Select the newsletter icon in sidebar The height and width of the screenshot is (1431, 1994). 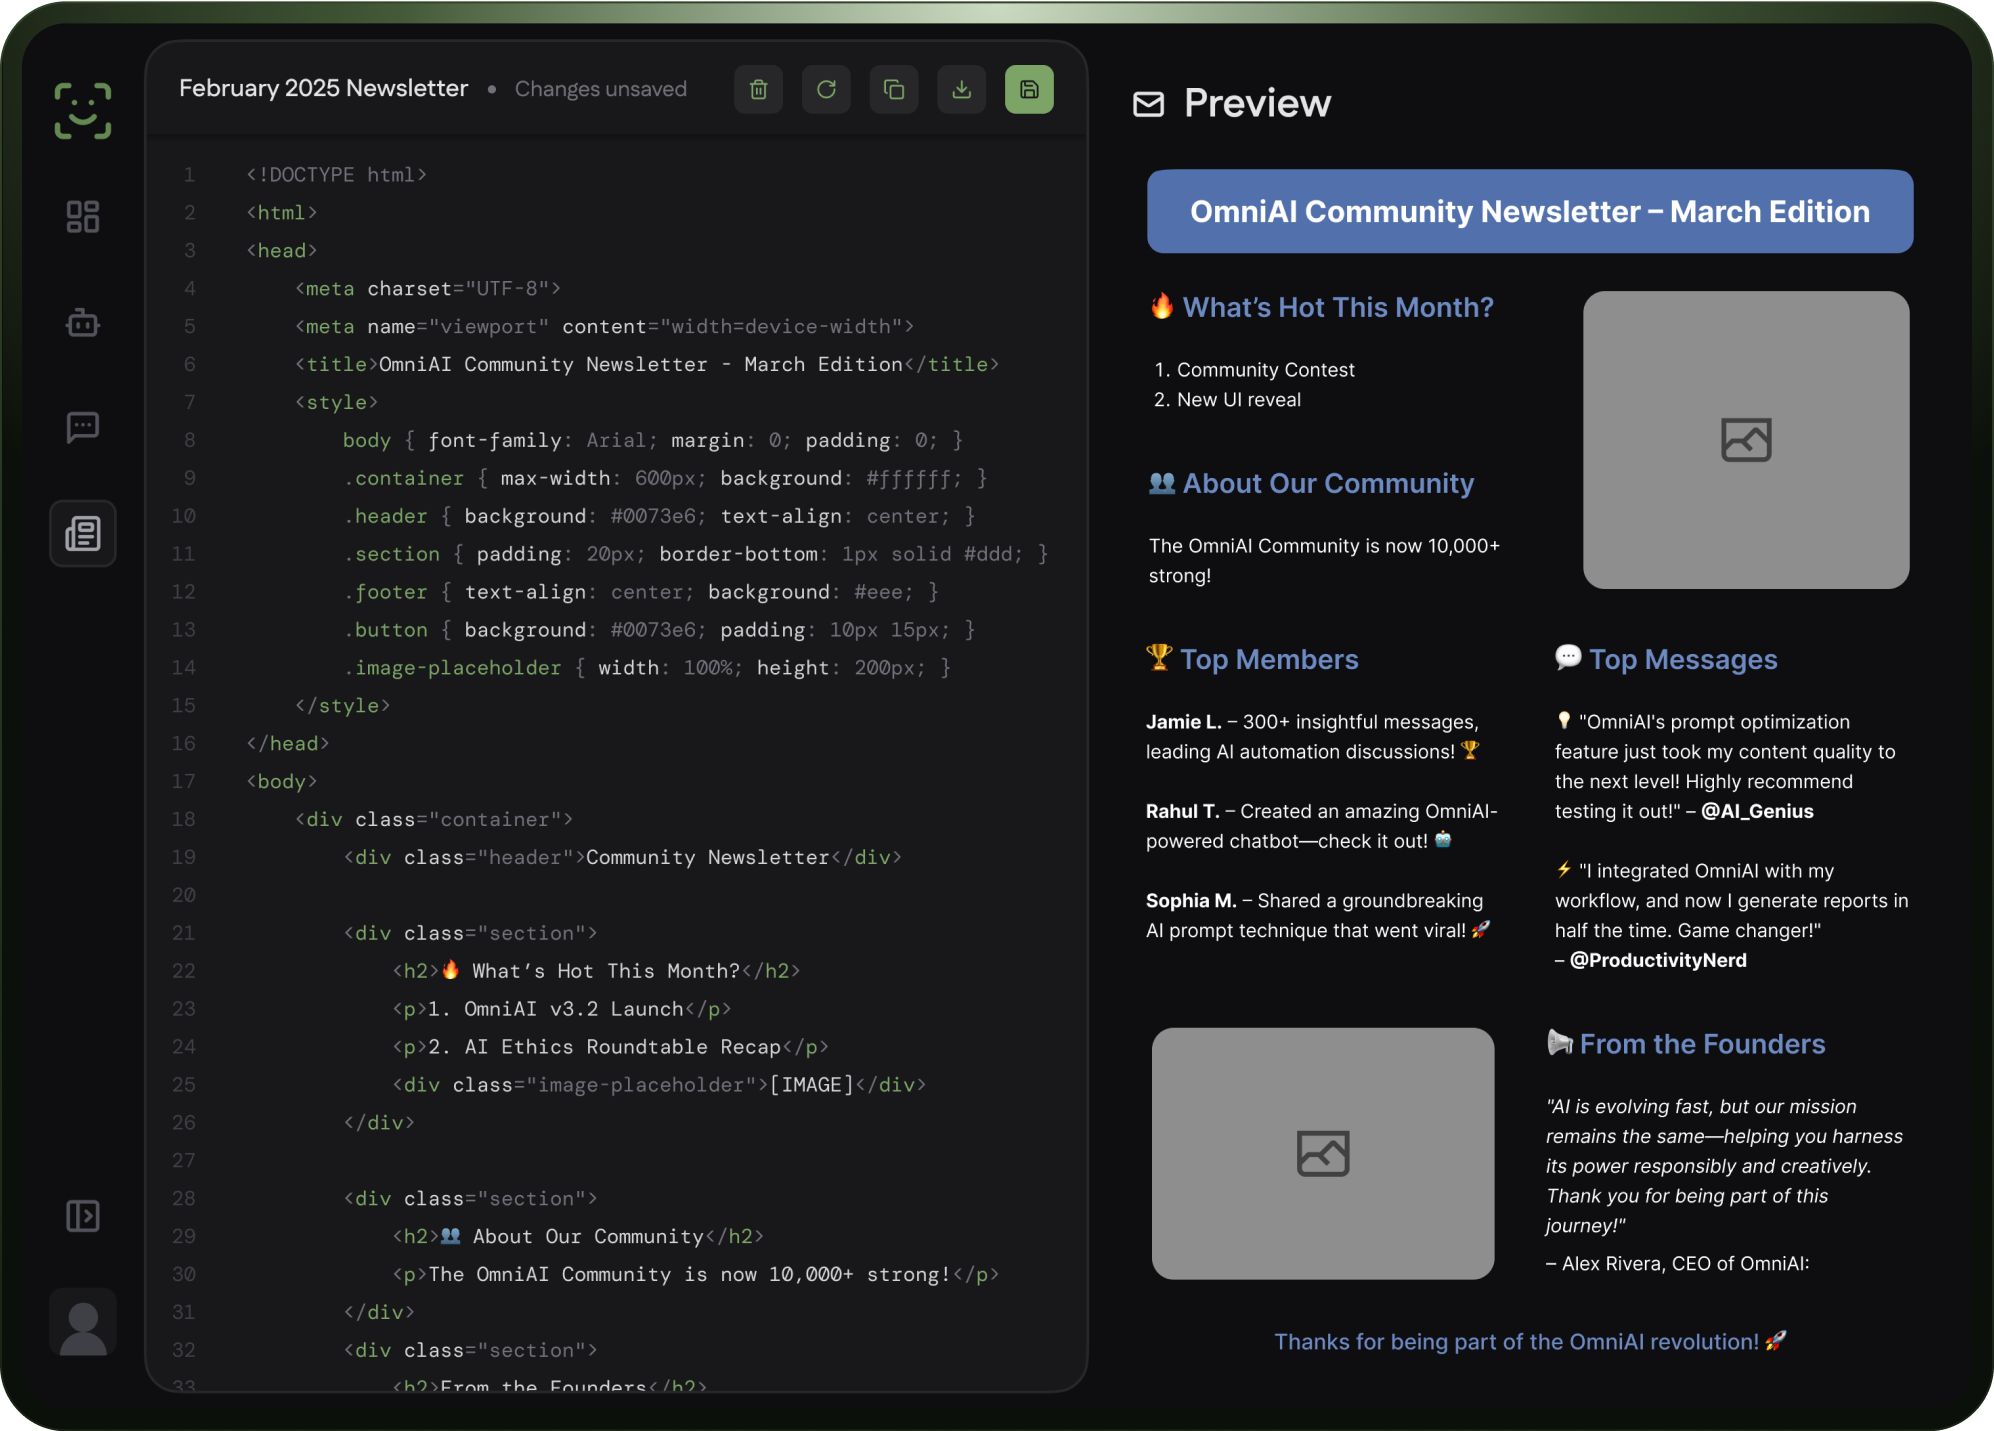(83, 534)
